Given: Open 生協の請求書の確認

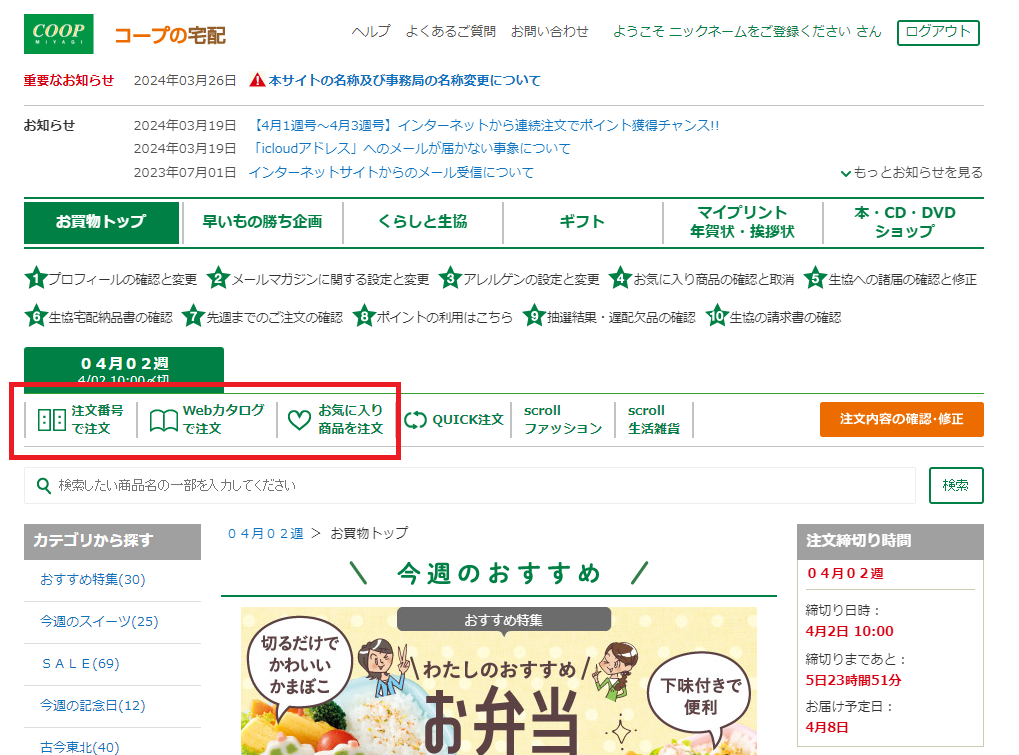Looking at the screenshot, I should coord(785,317).
